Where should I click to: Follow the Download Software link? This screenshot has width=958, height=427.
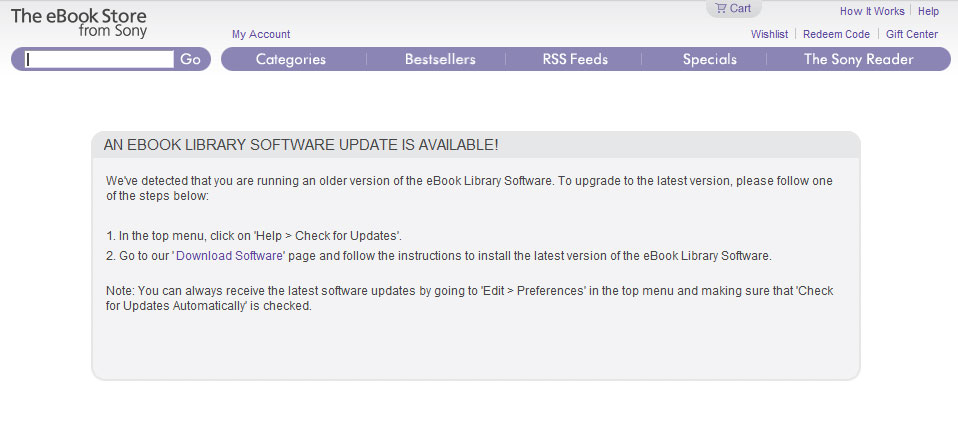[x=229, y=256]
